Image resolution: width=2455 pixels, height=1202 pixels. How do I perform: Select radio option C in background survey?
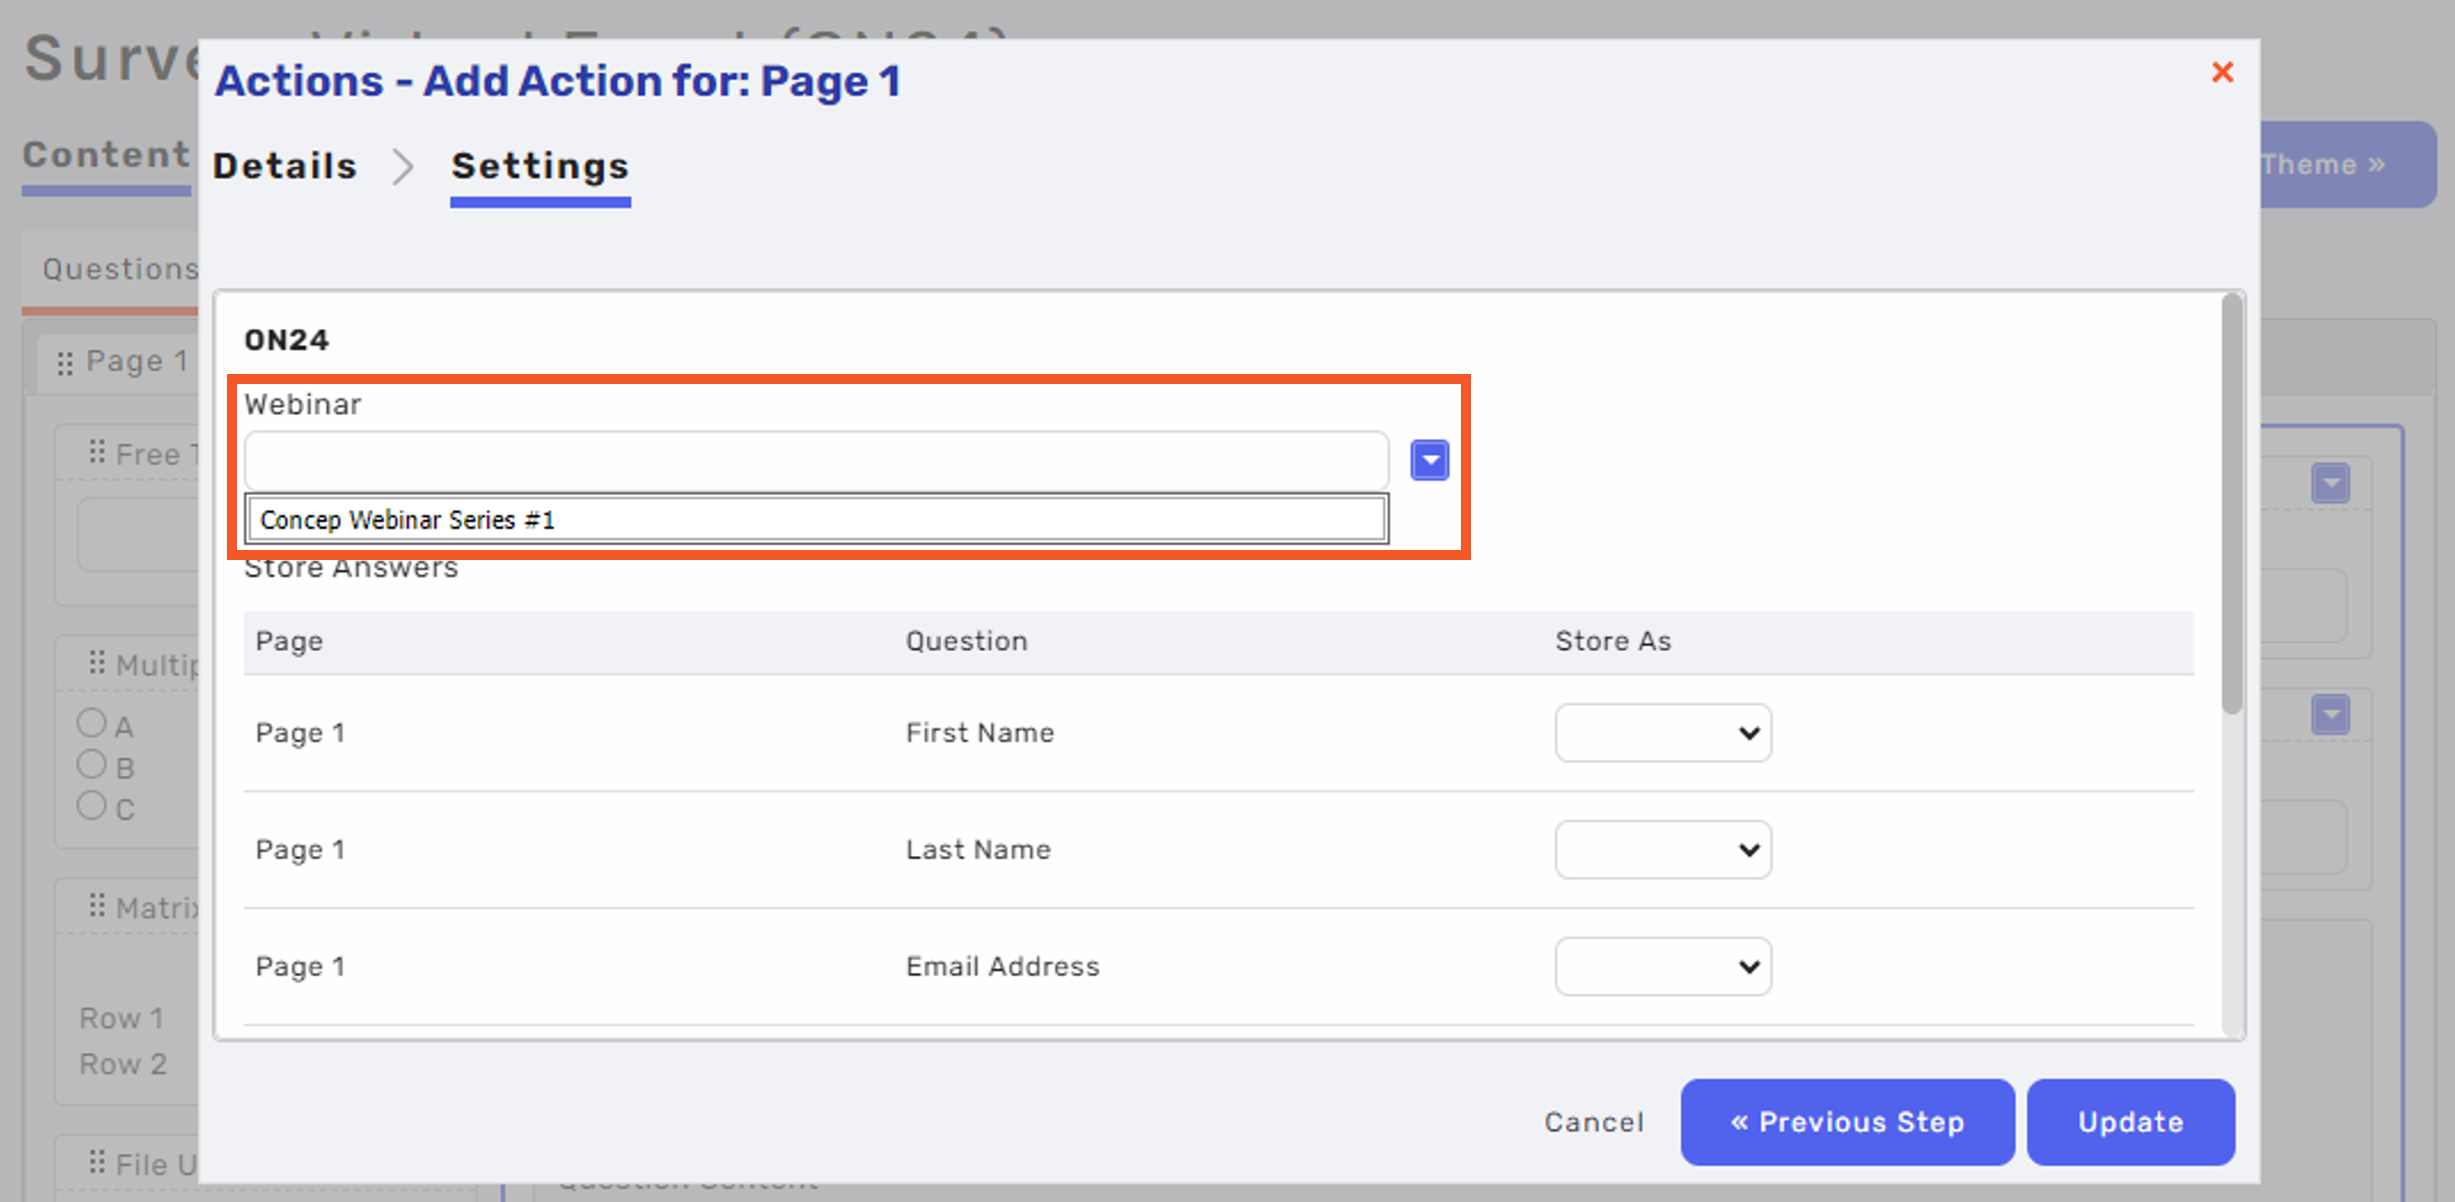[x=92, y=805]
